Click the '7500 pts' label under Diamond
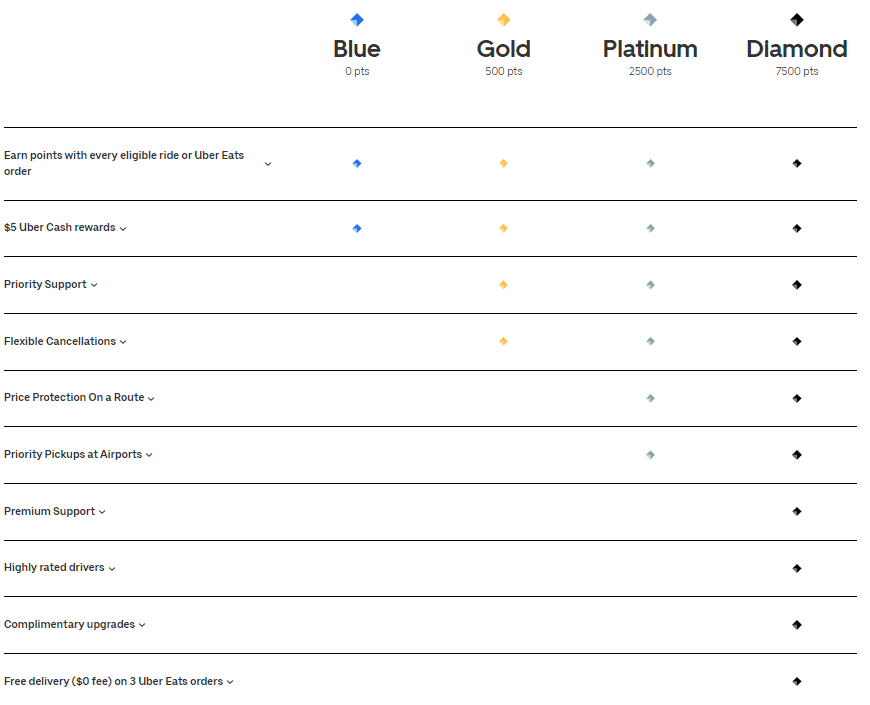 [797, 72]
